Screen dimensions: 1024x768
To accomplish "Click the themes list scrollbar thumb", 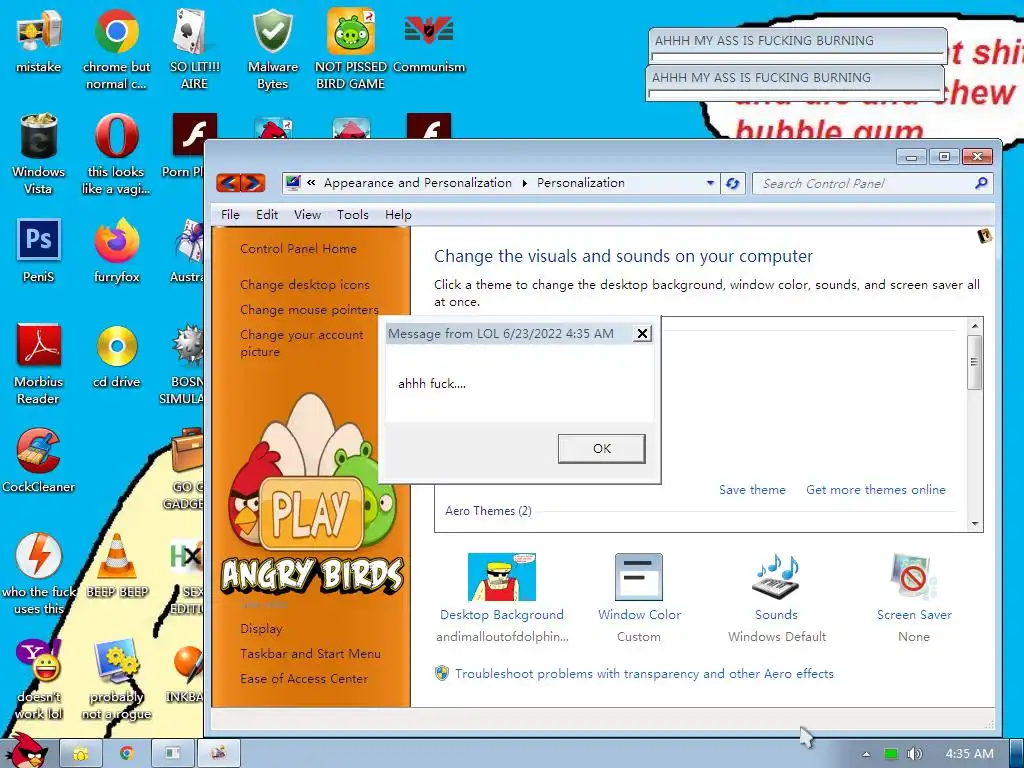I will point(974,362).
